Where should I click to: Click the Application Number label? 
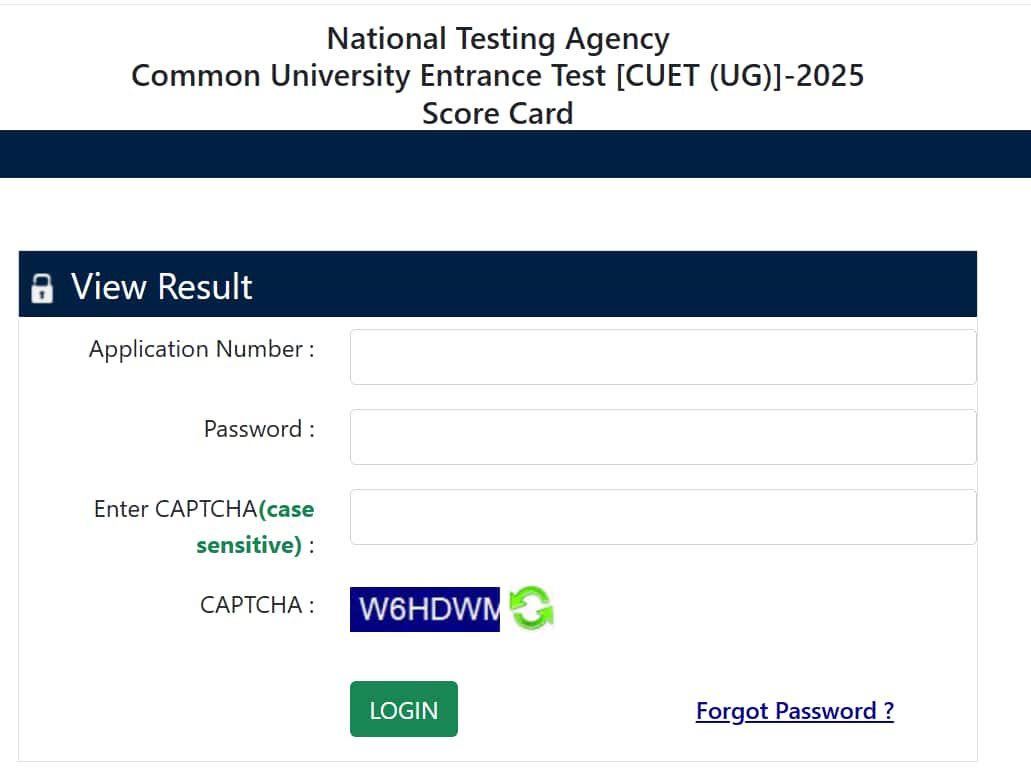202,349
